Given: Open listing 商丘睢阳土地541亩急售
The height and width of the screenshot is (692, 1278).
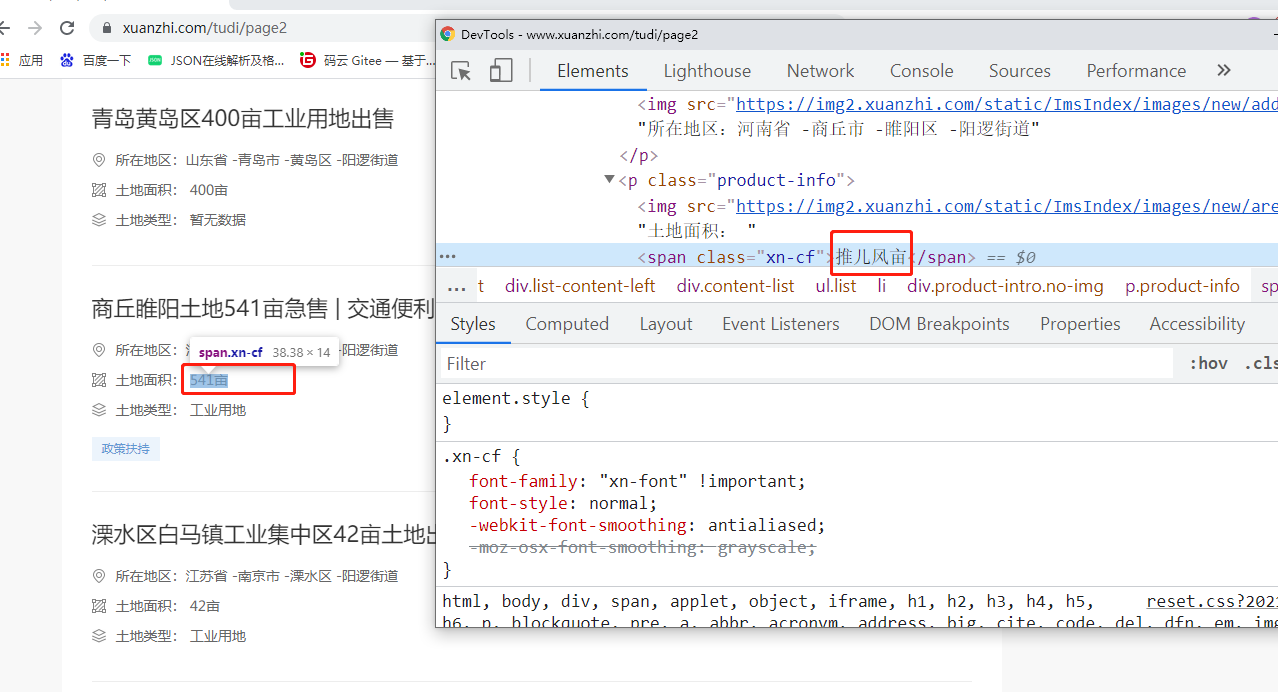Looking at the screenshot, I should click(x=263, y=309).
